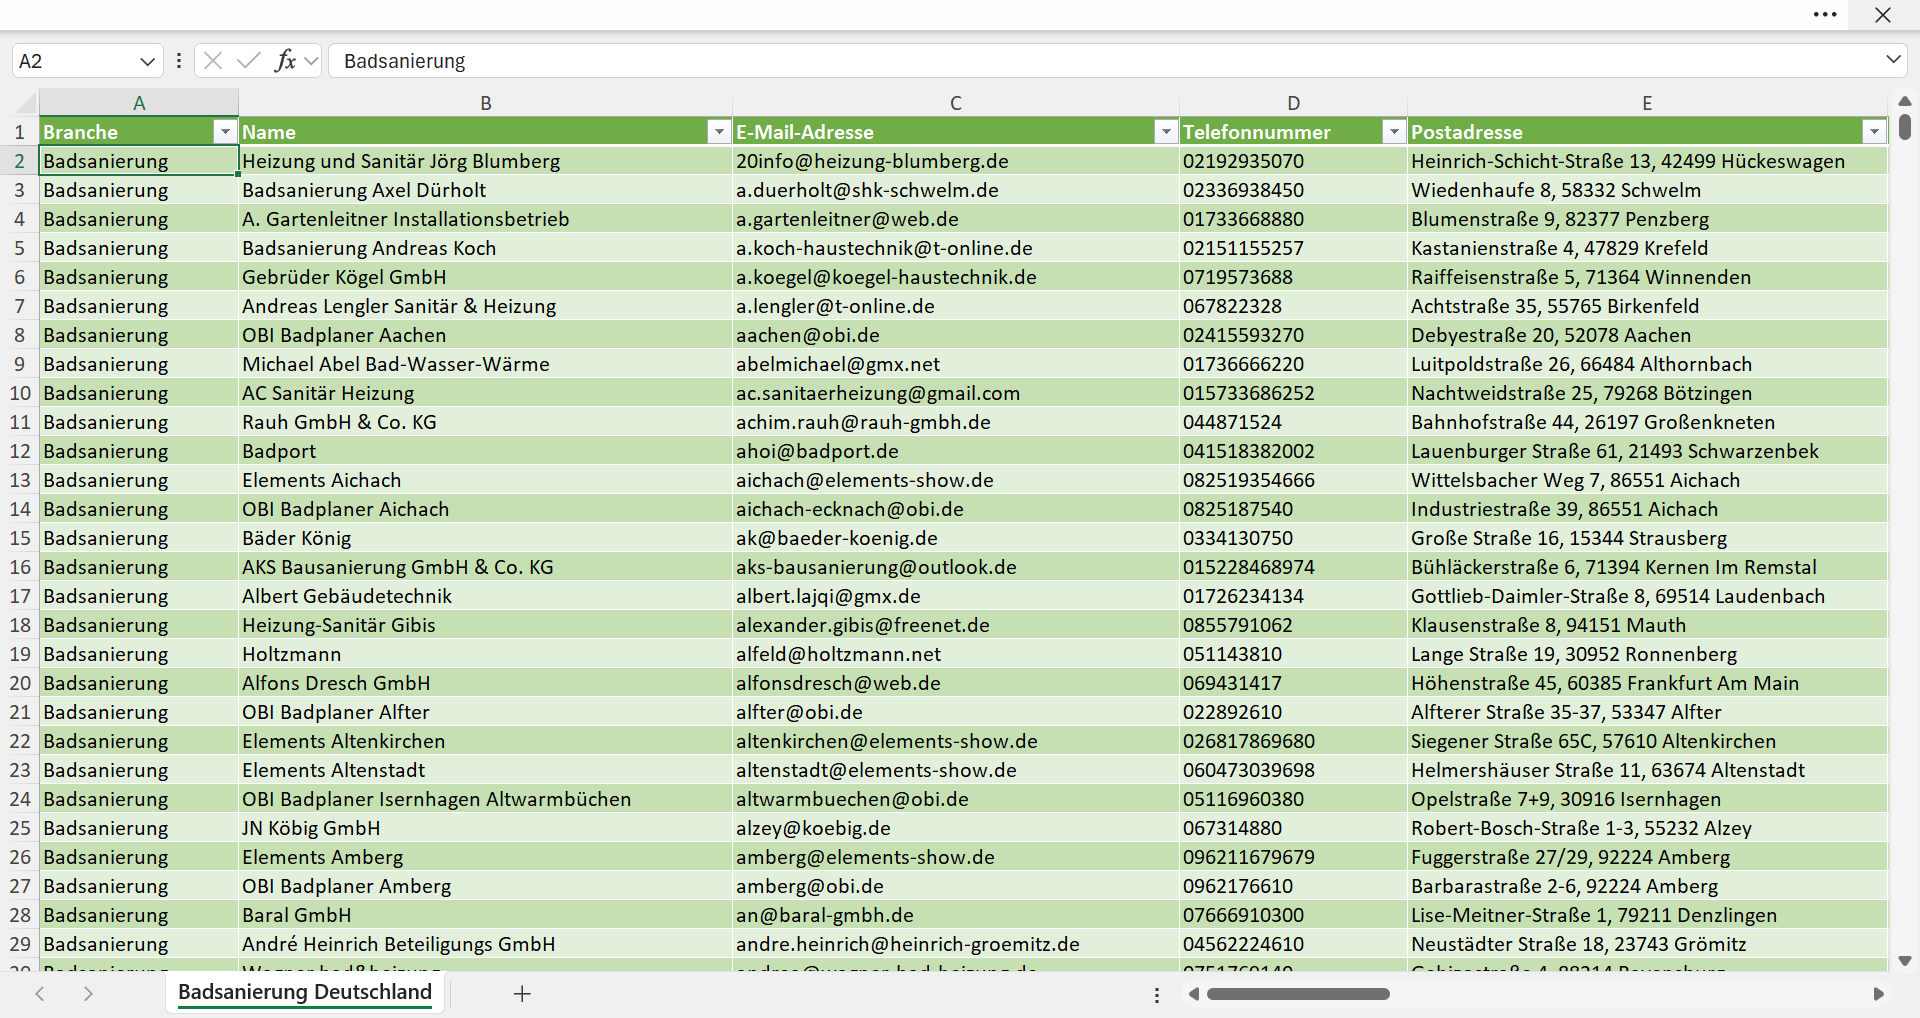Viewport: 1920px width, 1018px height.
Task: Go to previous sheet arrow
Action: tap(40, 993)
